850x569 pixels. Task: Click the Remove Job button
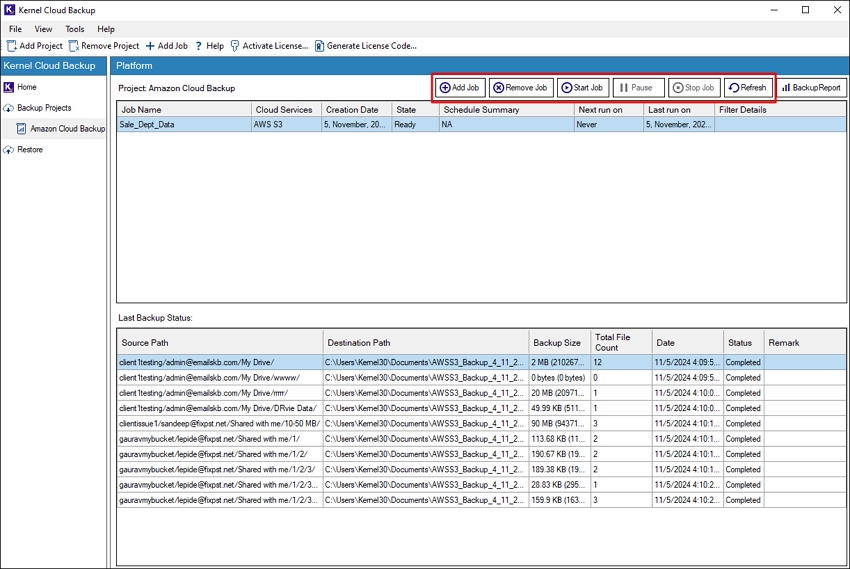click(521, 88)
